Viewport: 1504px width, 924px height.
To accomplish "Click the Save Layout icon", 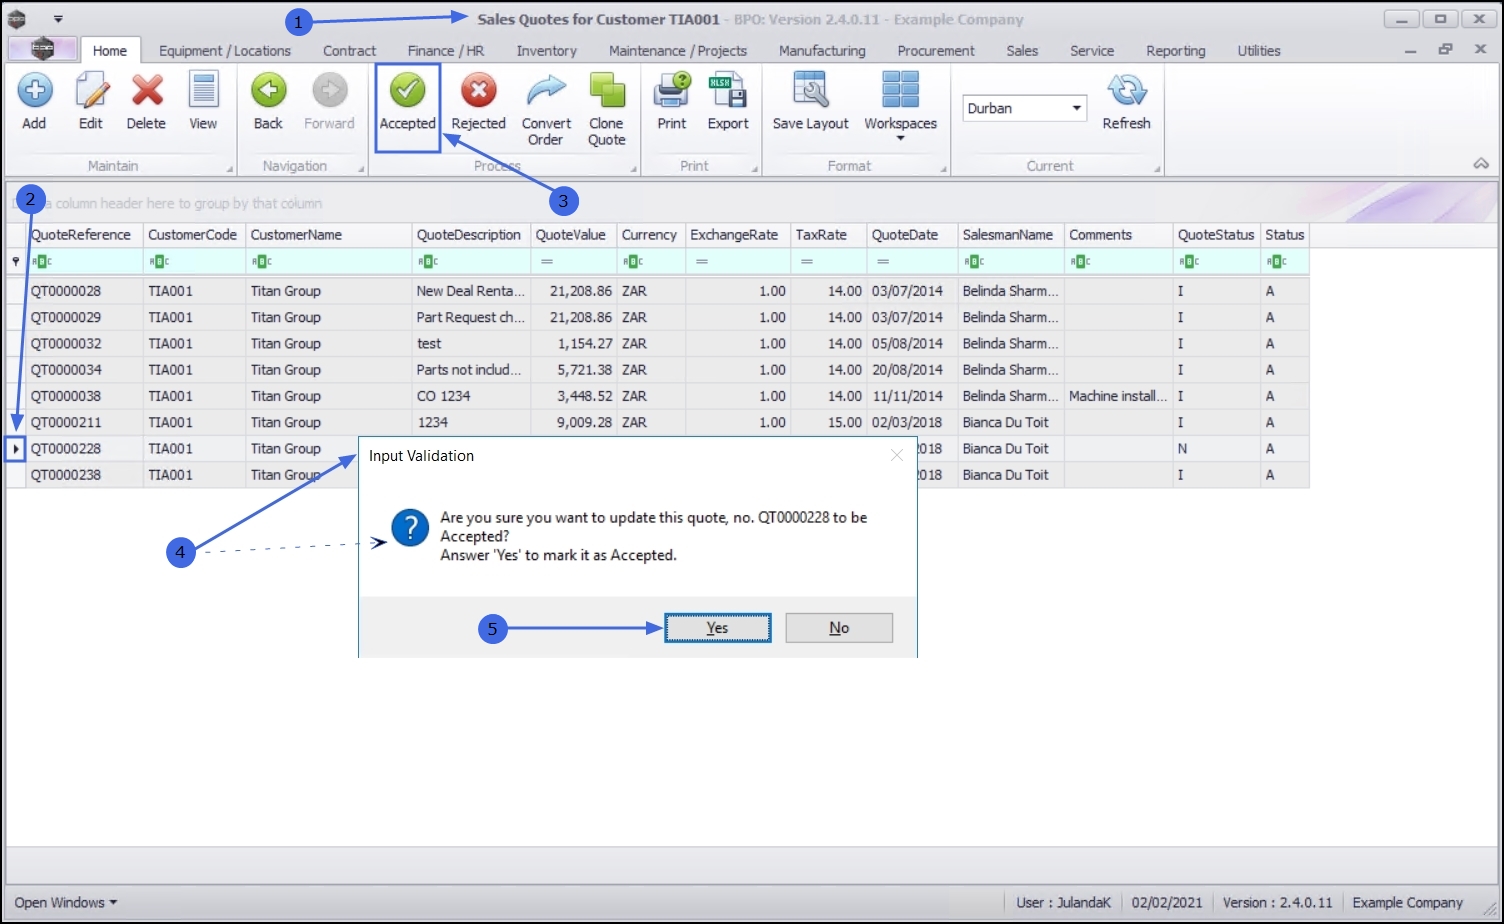I will (x=810, y=91).
